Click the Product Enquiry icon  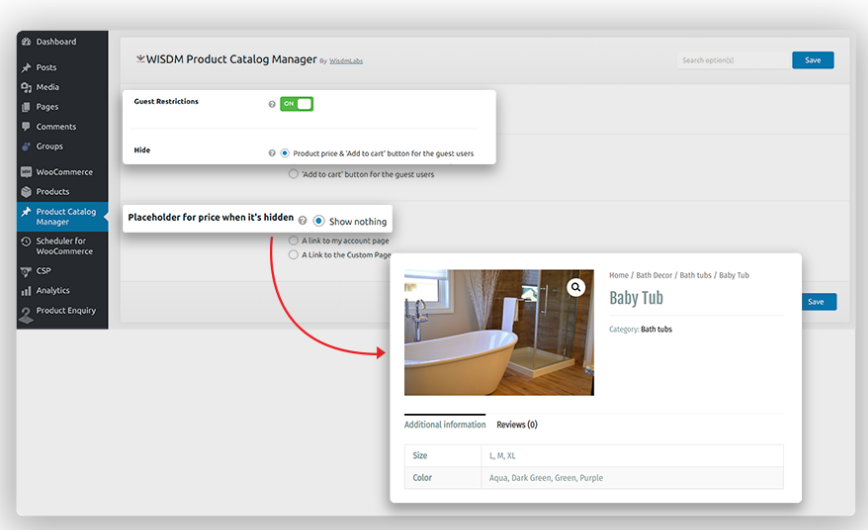(26, 316)
